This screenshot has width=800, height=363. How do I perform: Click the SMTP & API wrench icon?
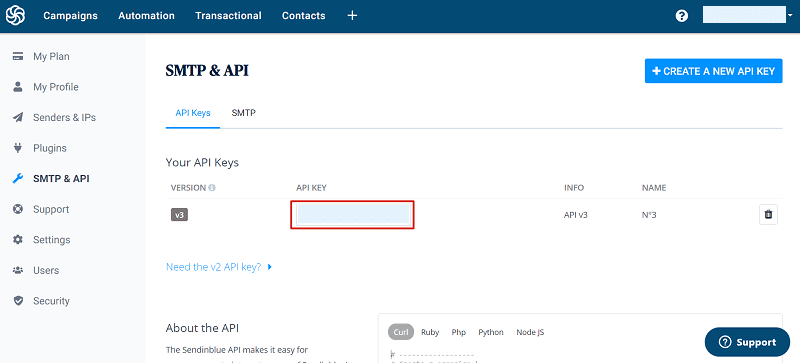coord(18,179)
